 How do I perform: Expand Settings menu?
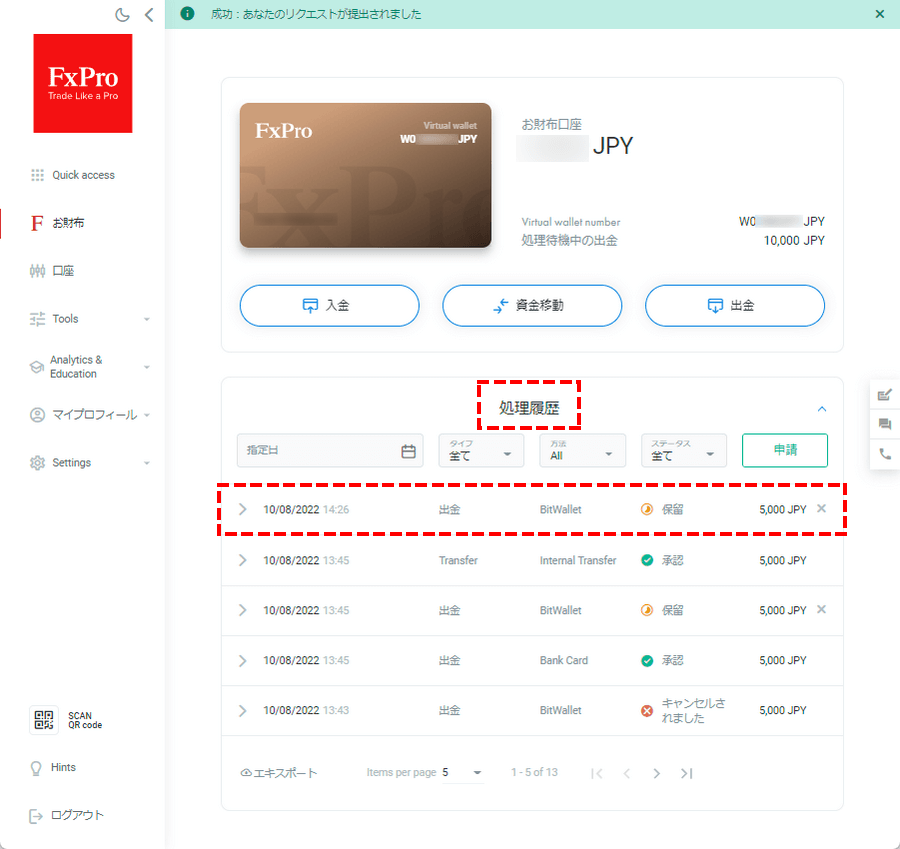tap(90, 463)
